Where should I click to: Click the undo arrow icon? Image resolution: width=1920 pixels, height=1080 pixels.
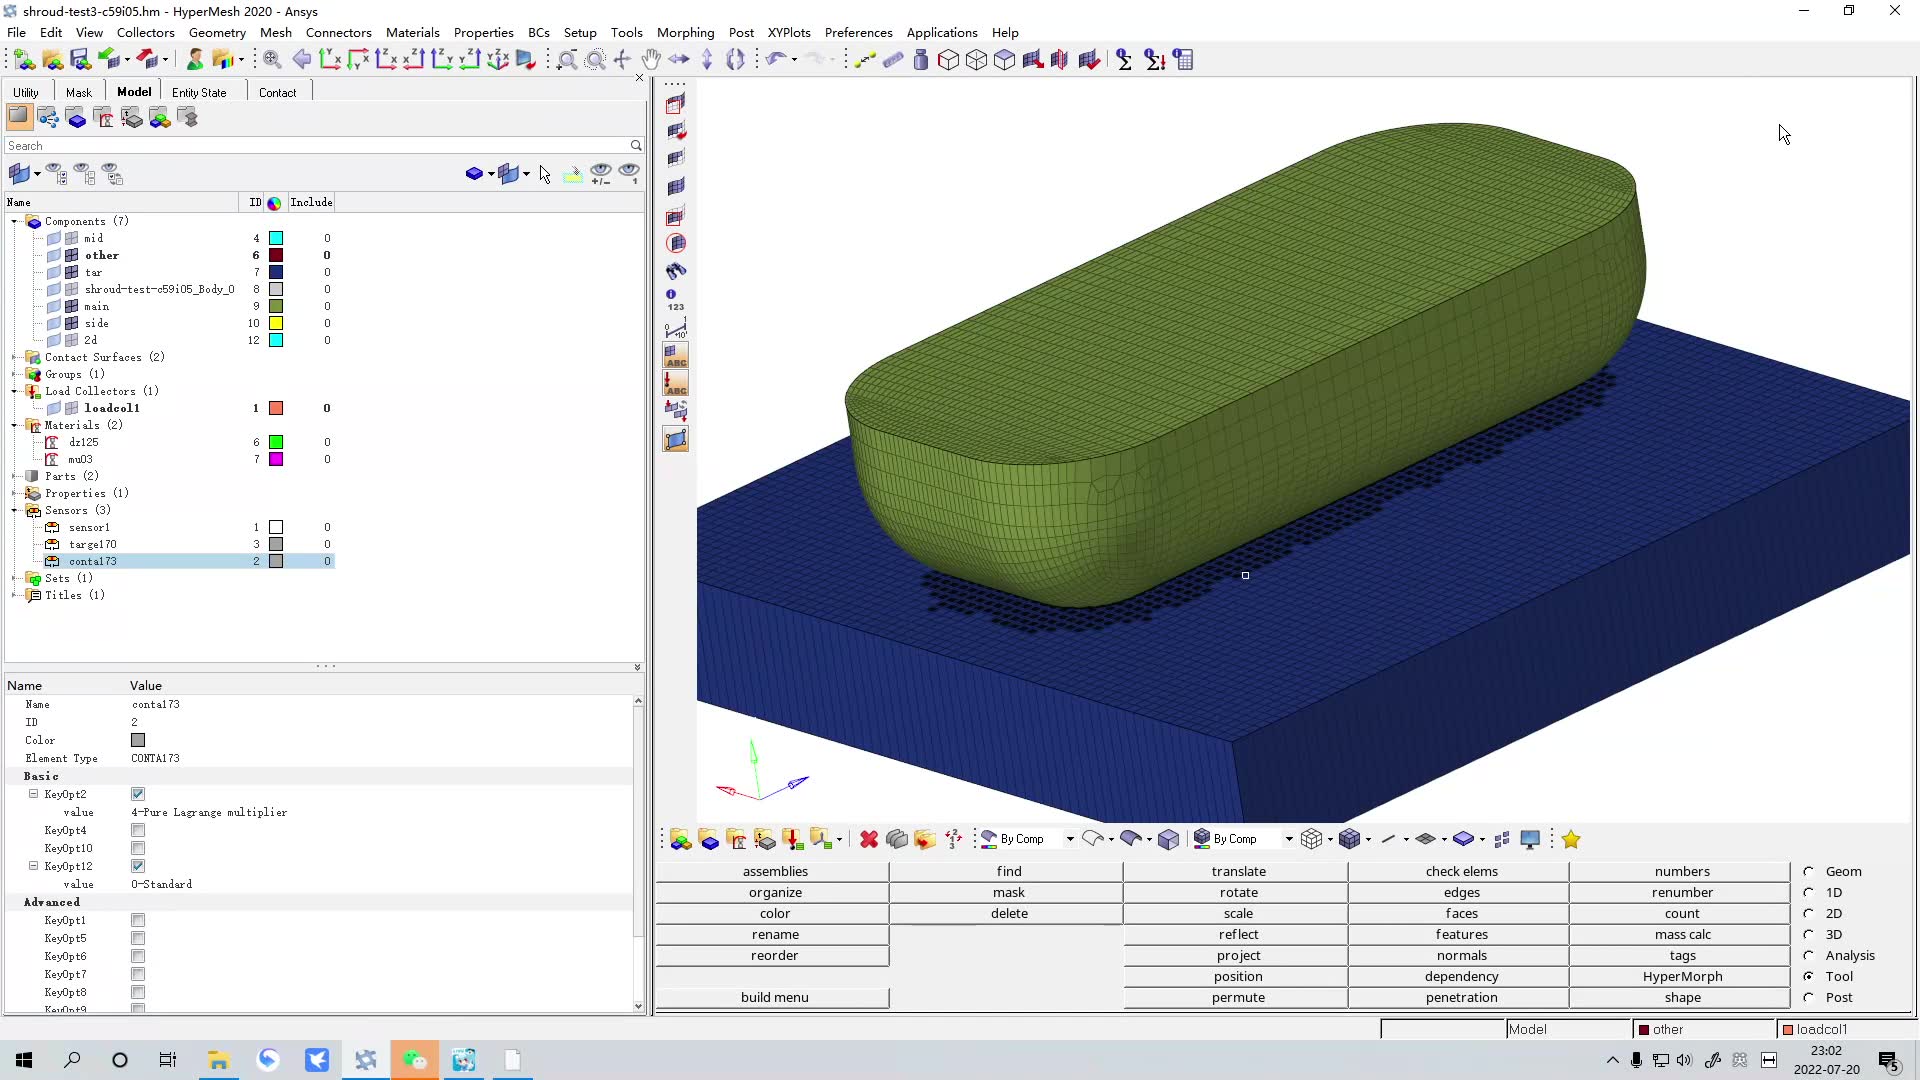[774, 60]
